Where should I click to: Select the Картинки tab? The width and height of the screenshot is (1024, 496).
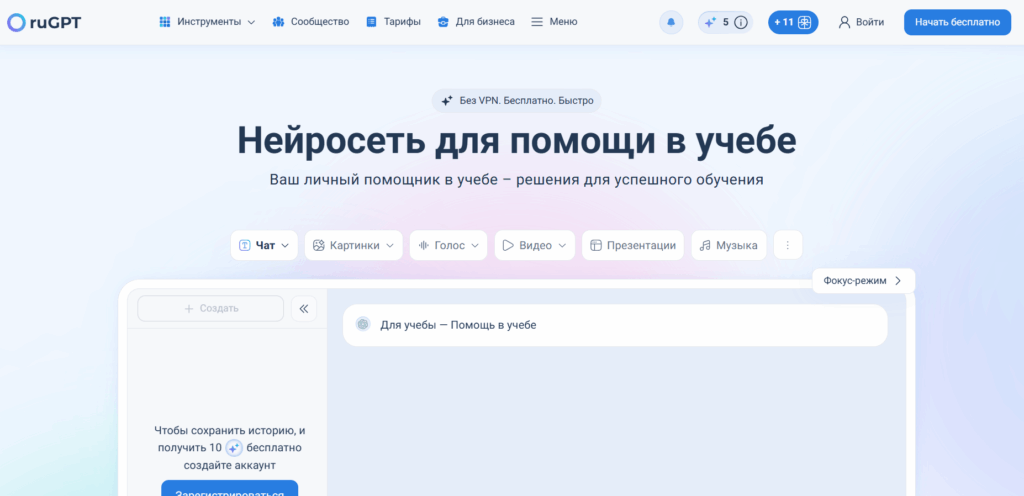click(353, 245)
